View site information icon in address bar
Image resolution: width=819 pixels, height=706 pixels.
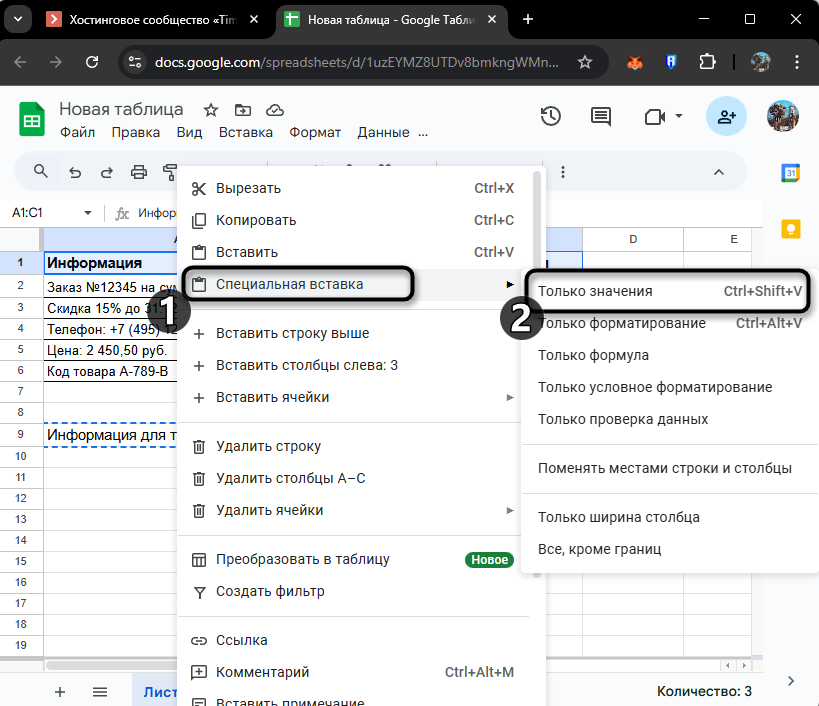[x=135, y=62]
